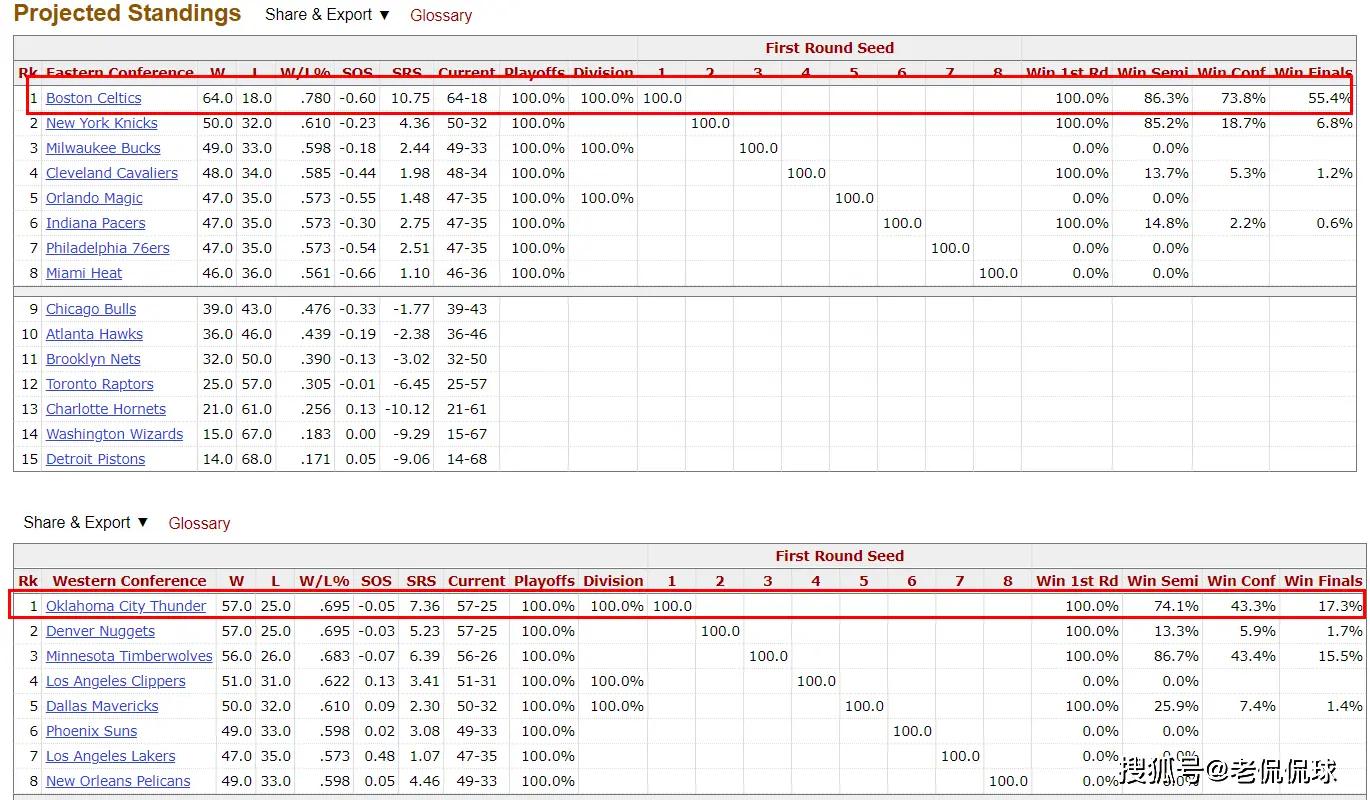This screenshot has width=1370, height=800.
Task: Open the Los Angeles Clippers link
Action: tap(116, 681)
